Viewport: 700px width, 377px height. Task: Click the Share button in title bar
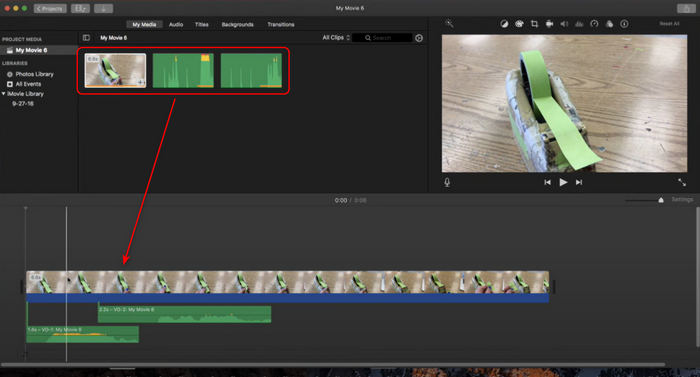[686, 8]
